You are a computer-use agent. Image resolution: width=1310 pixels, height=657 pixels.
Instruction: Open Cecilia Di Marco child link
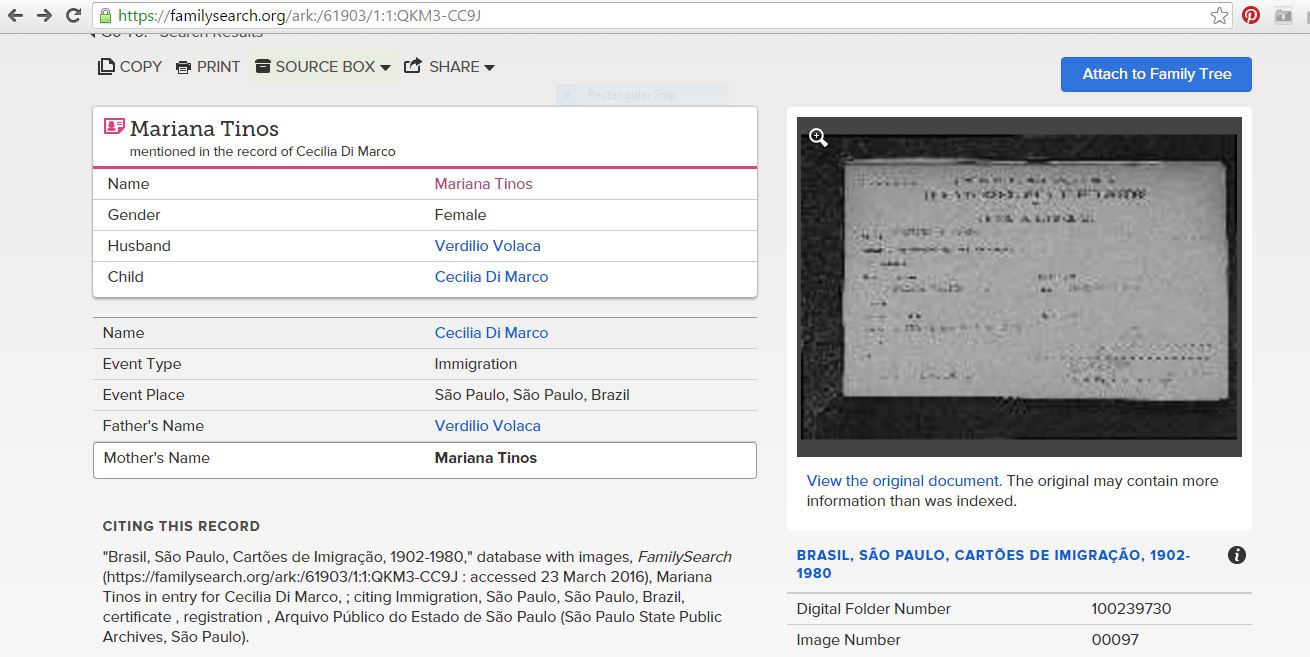[491, 277]
